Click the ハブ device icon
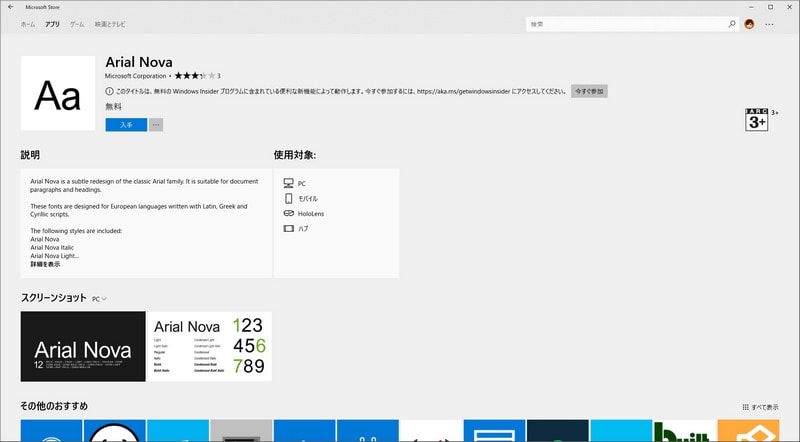The height and width of the screenshot is (442, 800). (x=289, y=229)
